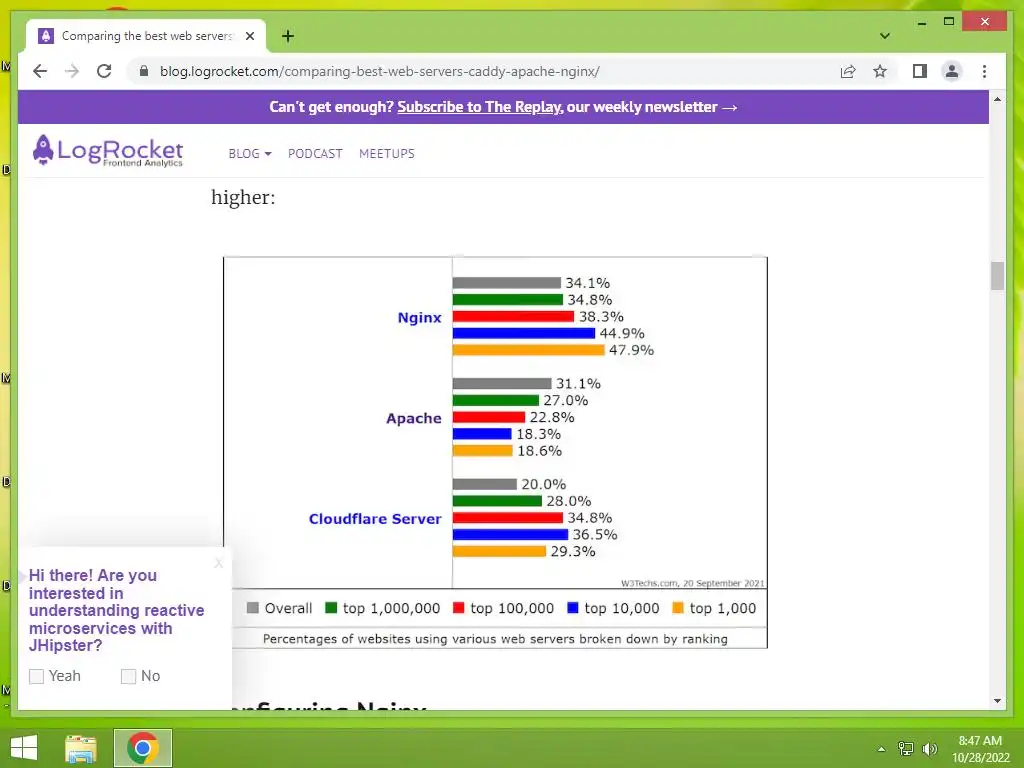Click the green top 1,000,000 legend swatch

tap(331, 608)
